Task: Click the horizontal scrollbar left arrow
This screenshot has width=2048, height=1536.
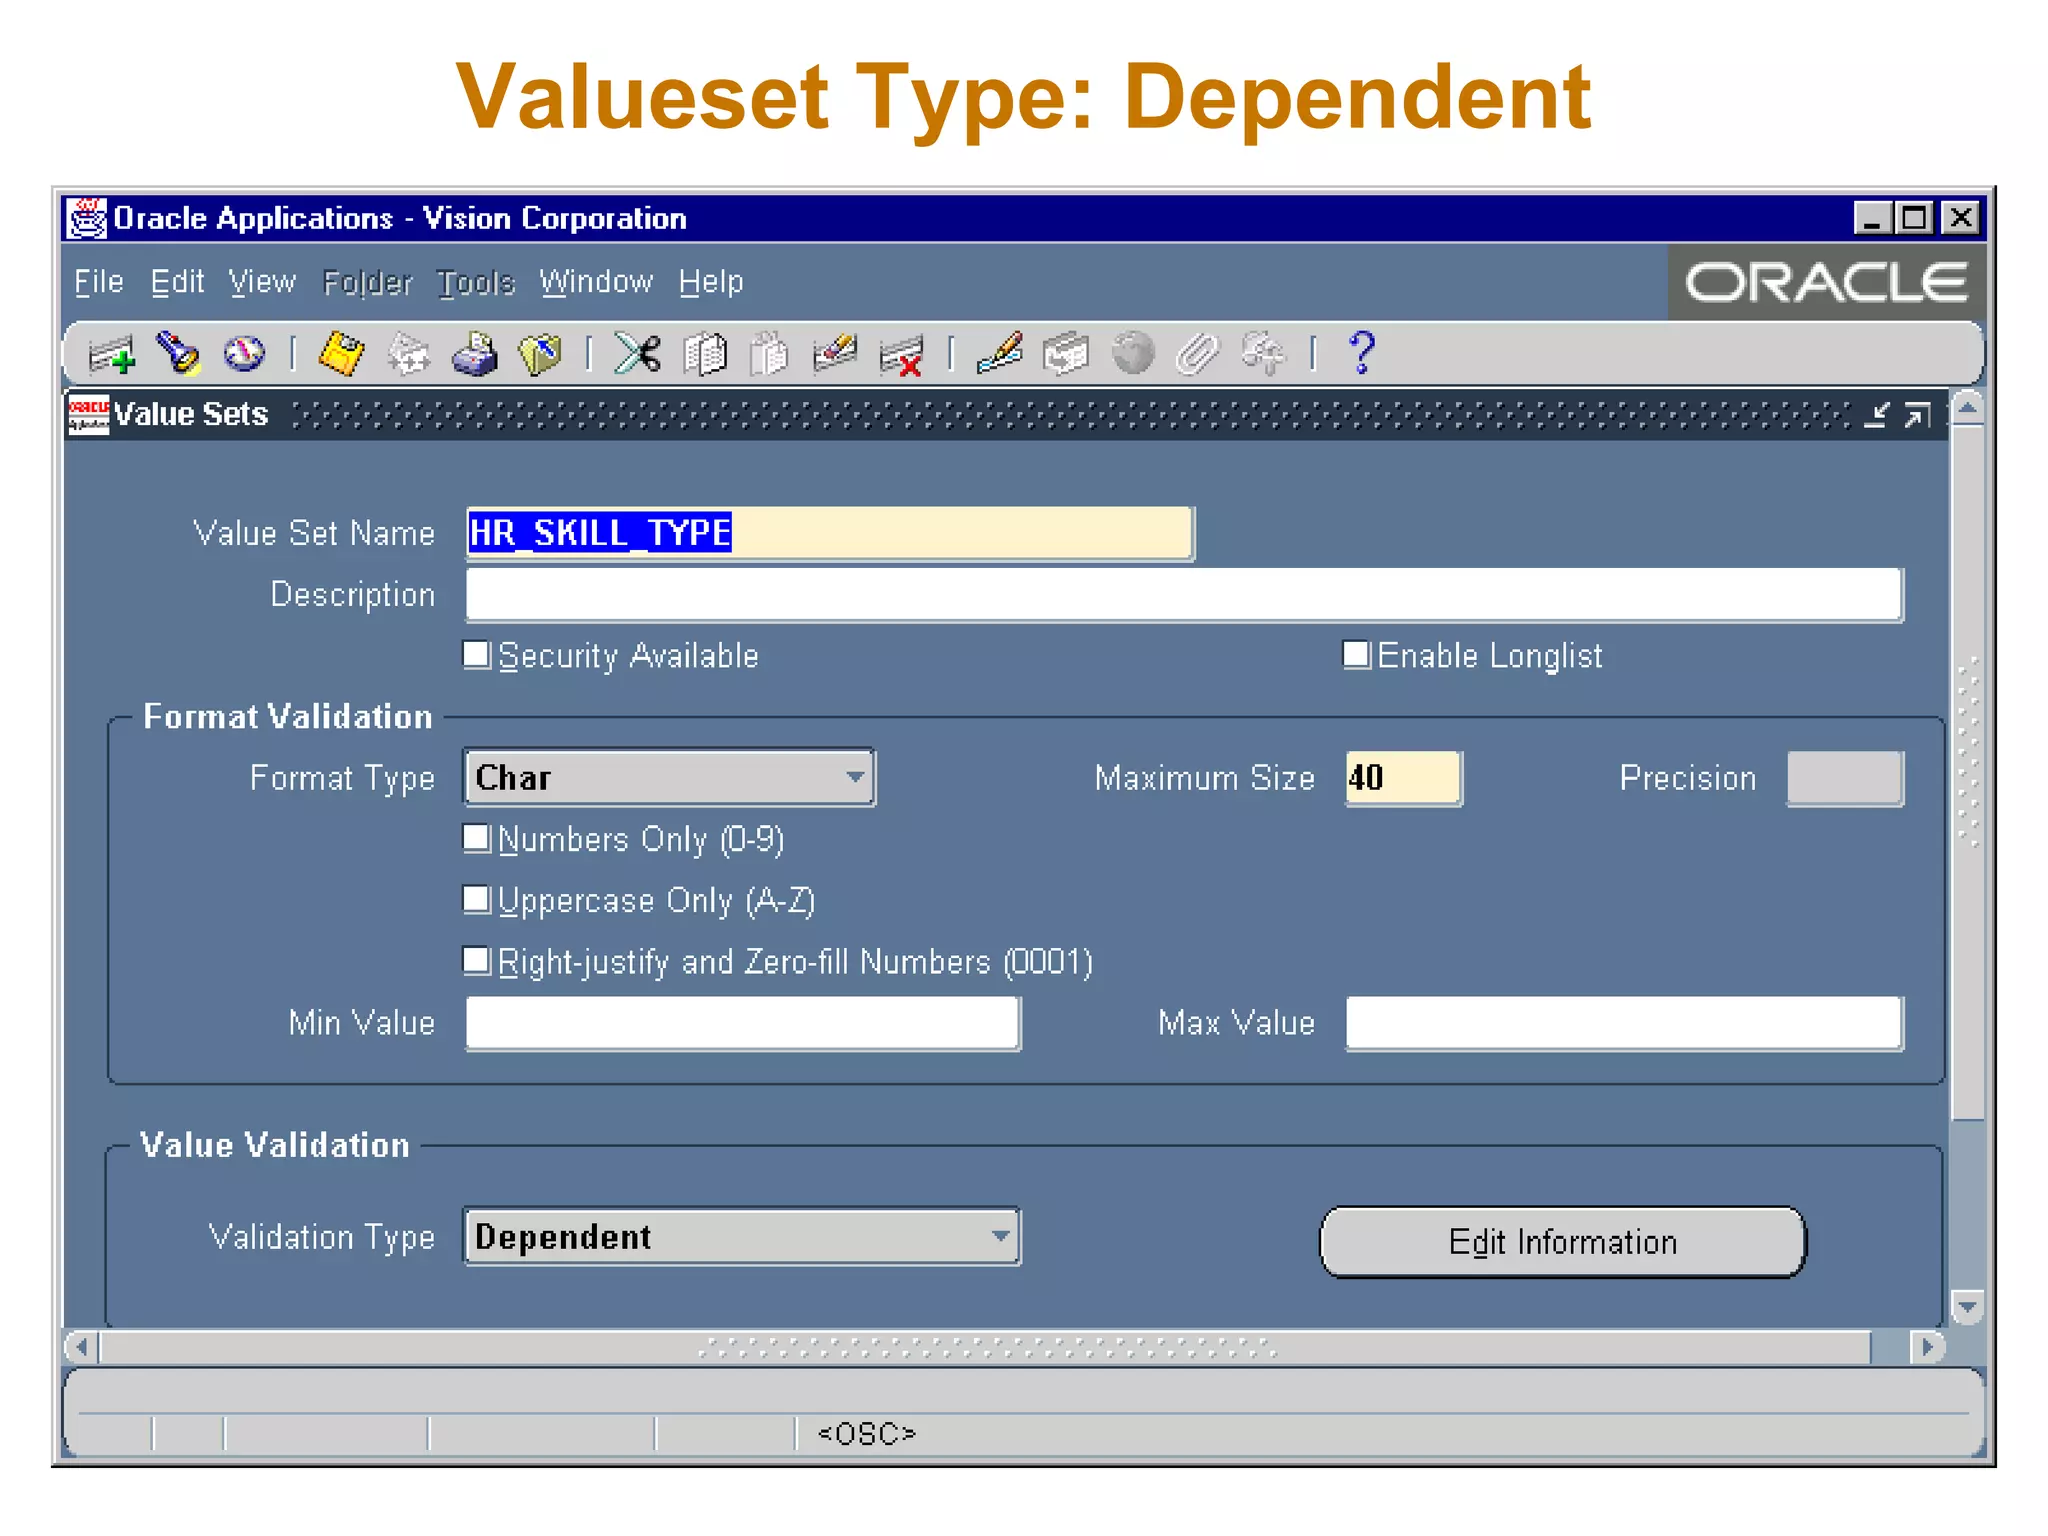Action: (x=83, y=1348)
